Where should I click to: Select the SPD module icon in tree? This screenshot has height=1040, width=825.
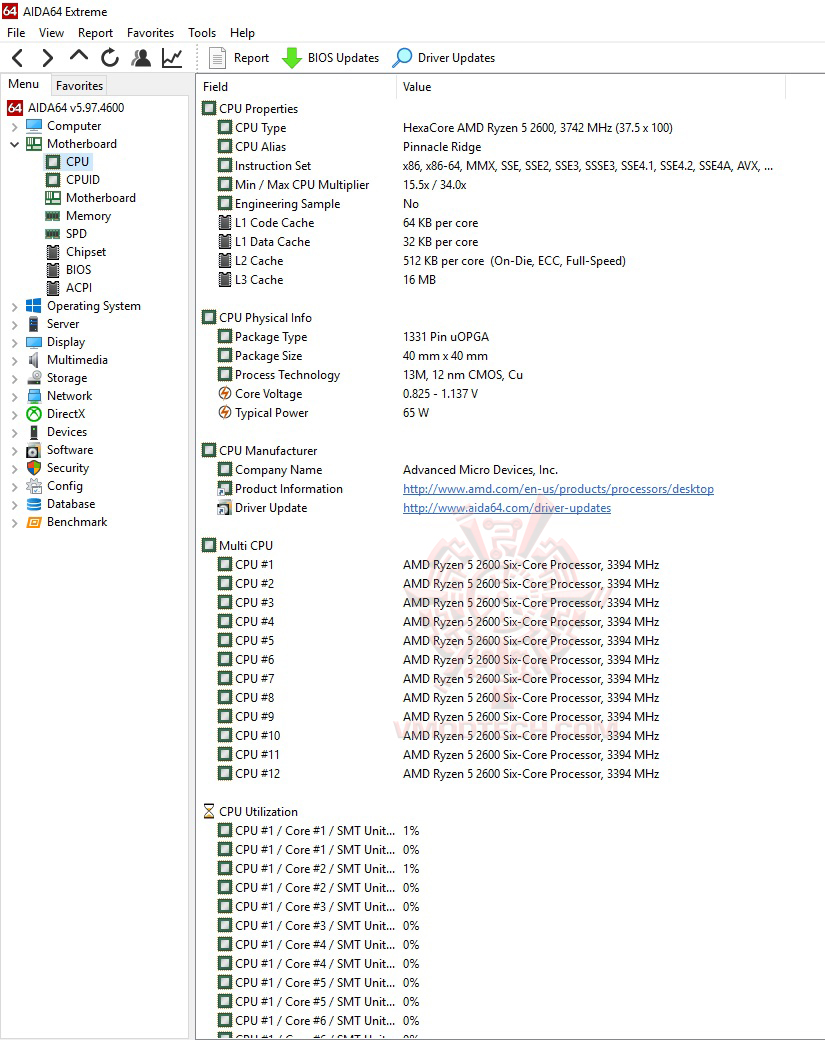[x=53, y=233]
